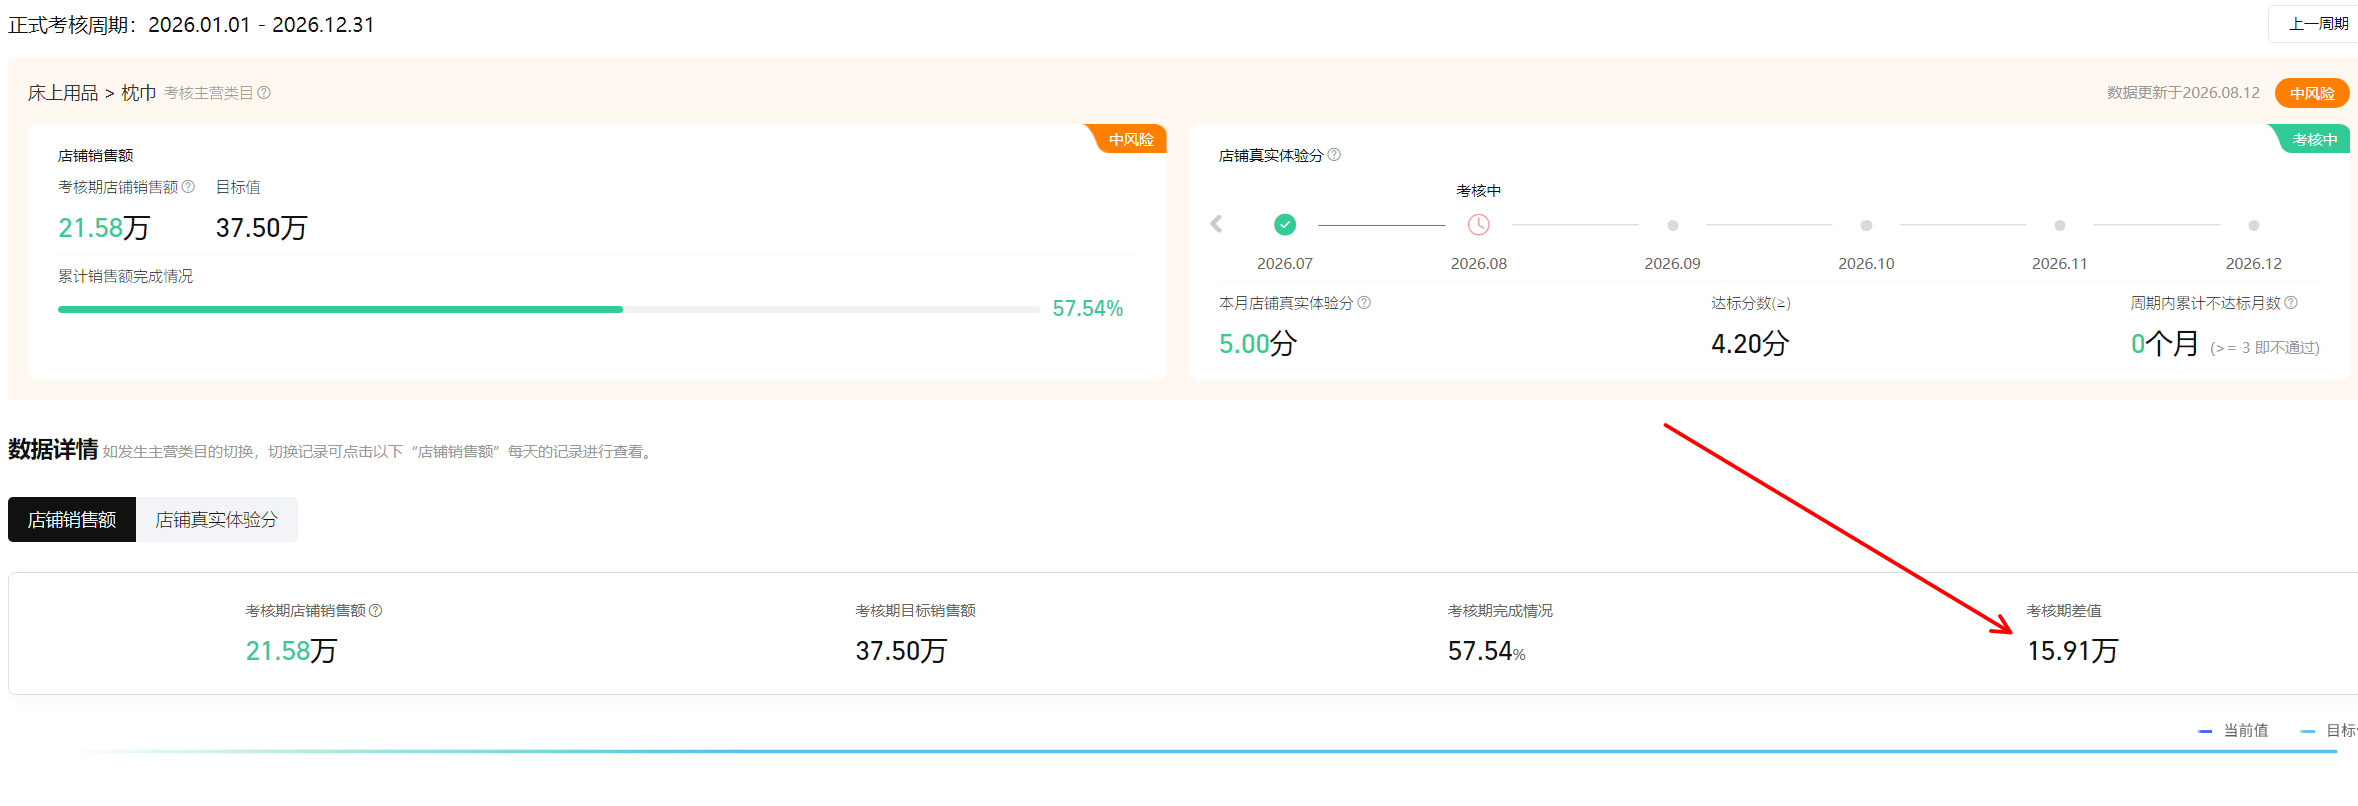
Task: Click the orange 中风险 badge near update date
Action: (2312, 93)
